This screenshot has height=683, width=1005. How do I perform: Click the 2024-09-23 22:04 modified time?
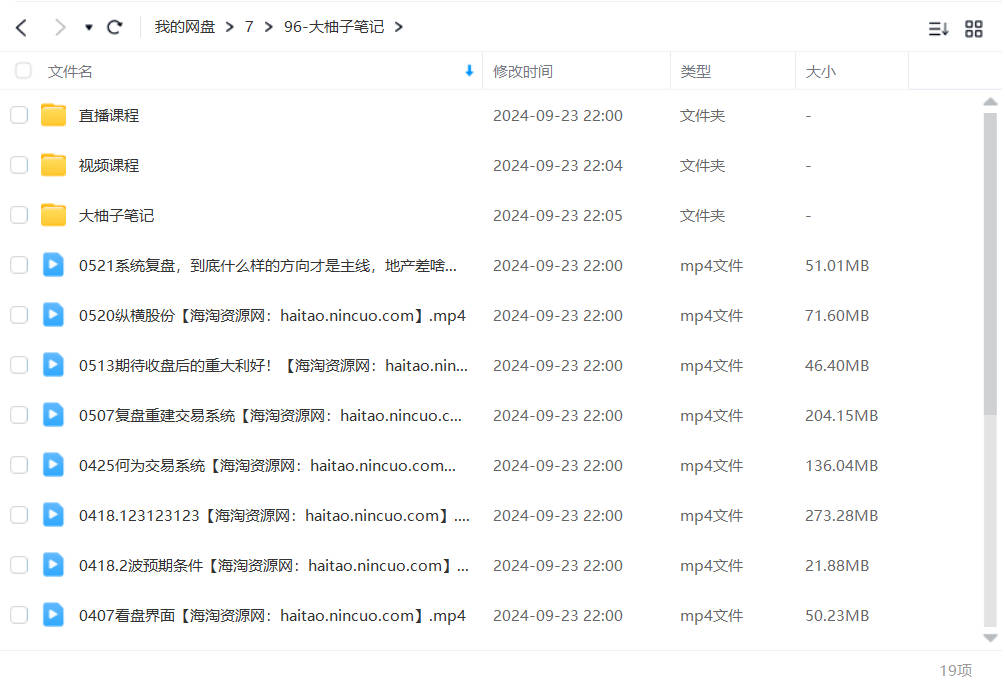pos(558,165)
